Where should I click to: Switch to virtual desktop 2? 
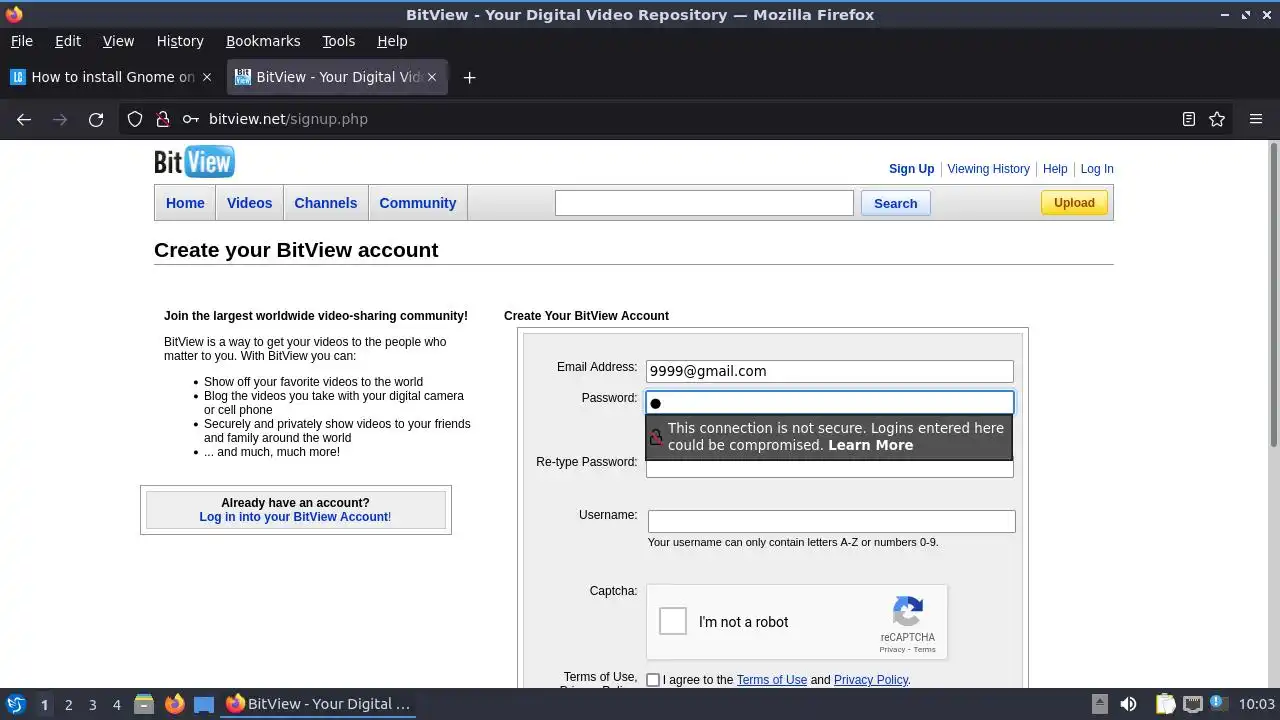click(x=68, y=705)
